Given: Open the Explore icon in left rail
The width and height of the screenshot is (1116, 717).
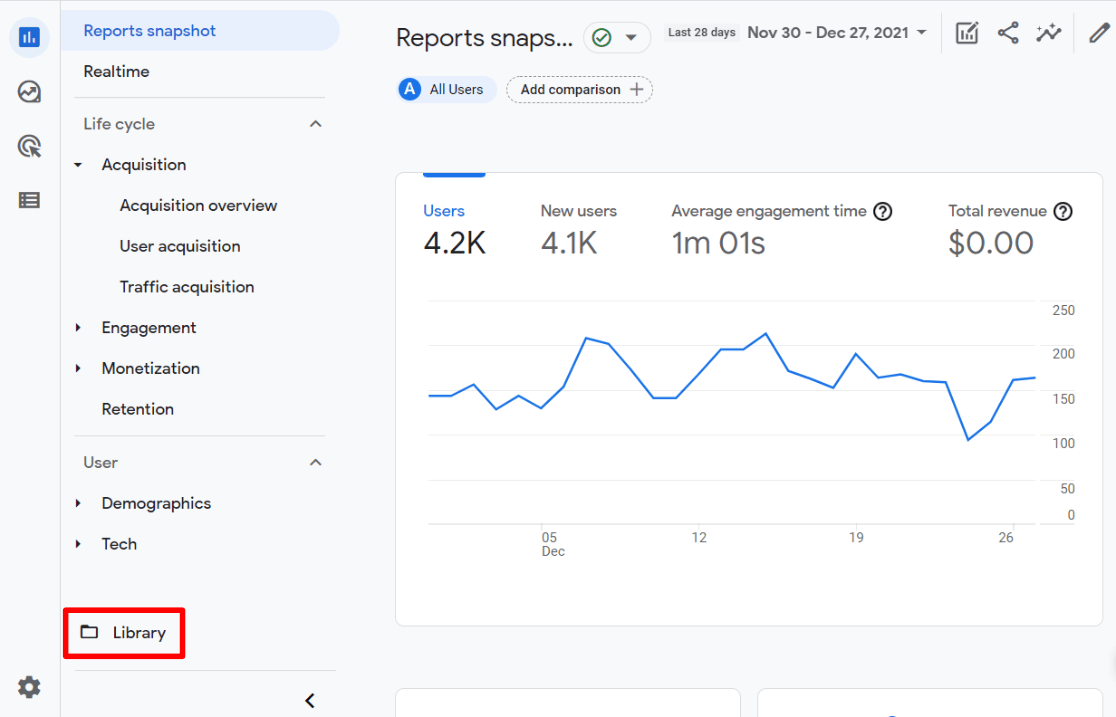Looking at the screenshot, I should click(x=29, y=92).
